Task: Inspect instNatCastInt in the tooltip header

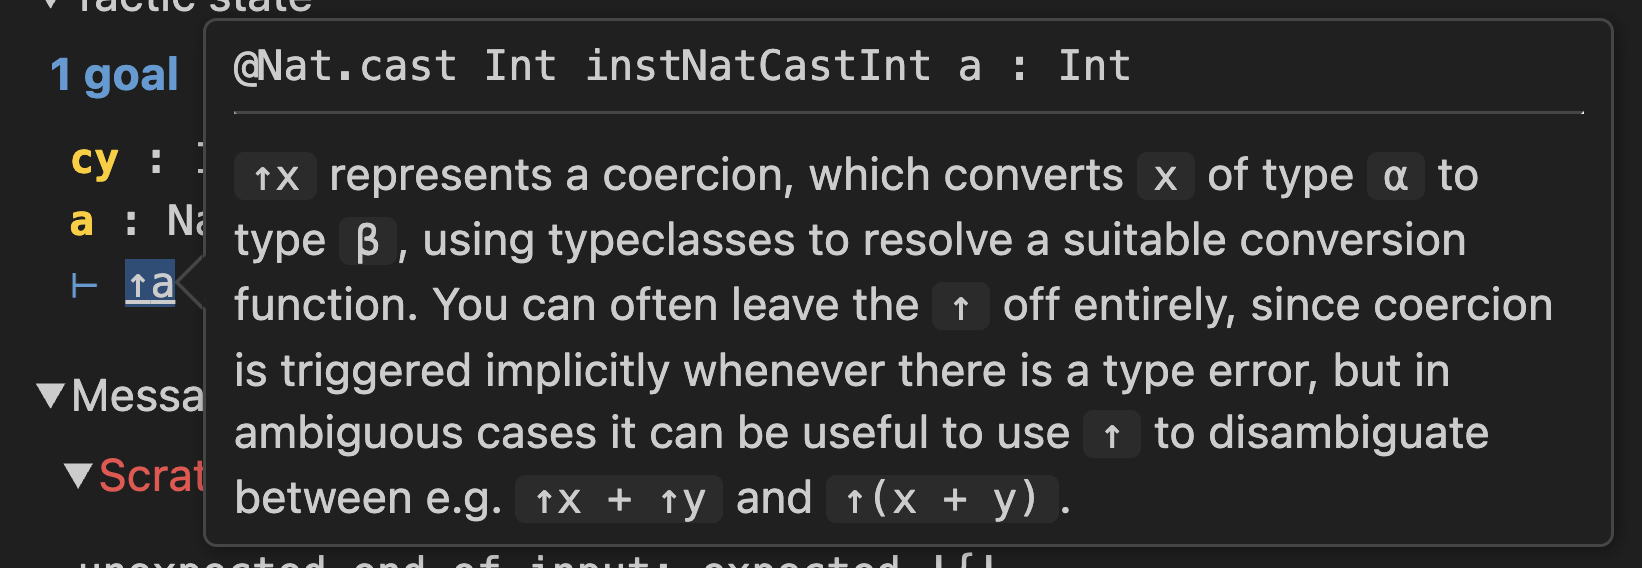Action: pyautogui.click(x=758, y=67)
